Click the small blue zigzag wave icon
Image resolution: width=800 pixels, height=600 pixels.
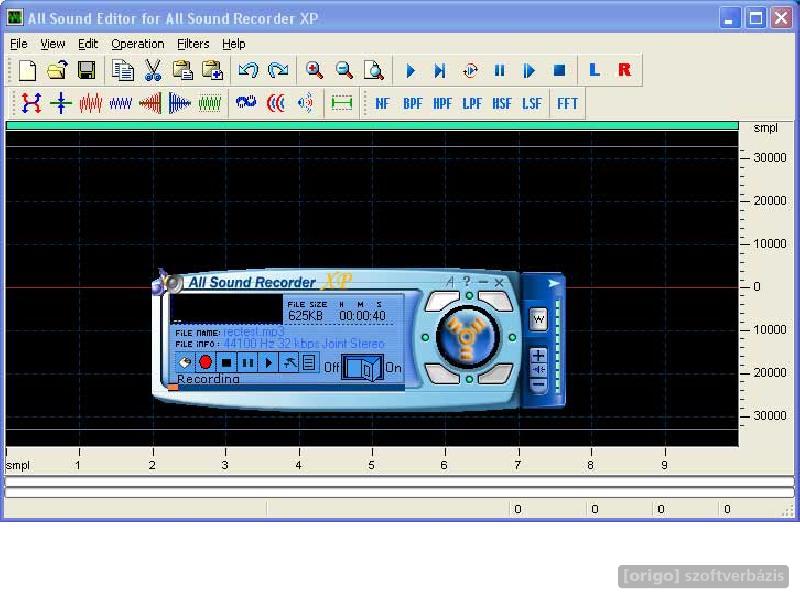tap(120, 104)
